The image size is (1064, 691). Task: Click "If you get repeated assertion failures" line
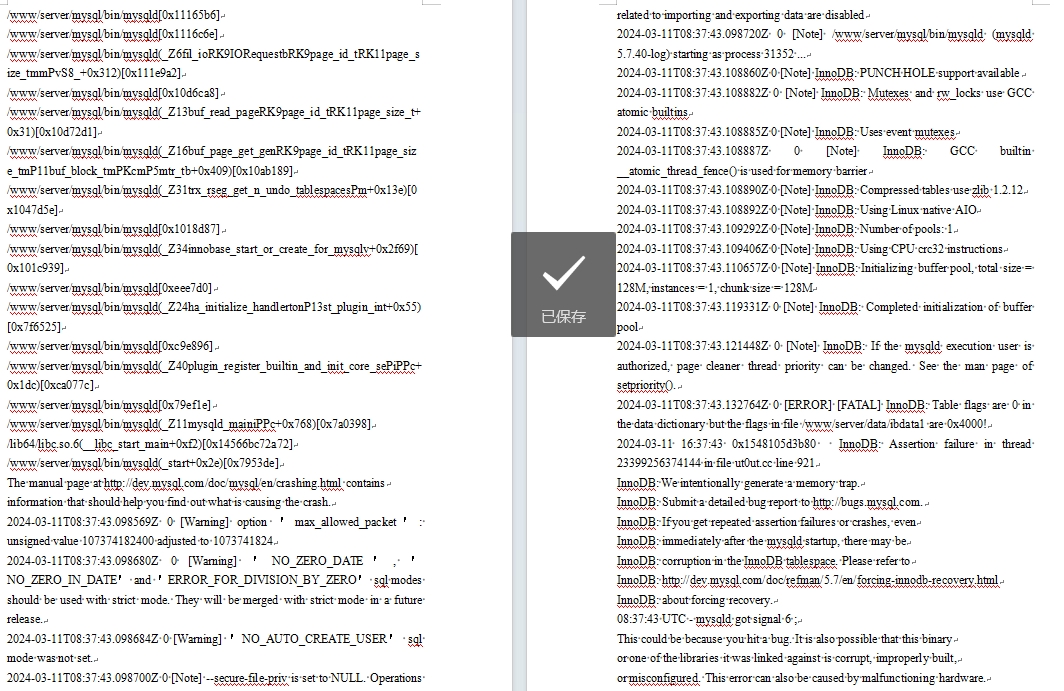tap(766, 522)
